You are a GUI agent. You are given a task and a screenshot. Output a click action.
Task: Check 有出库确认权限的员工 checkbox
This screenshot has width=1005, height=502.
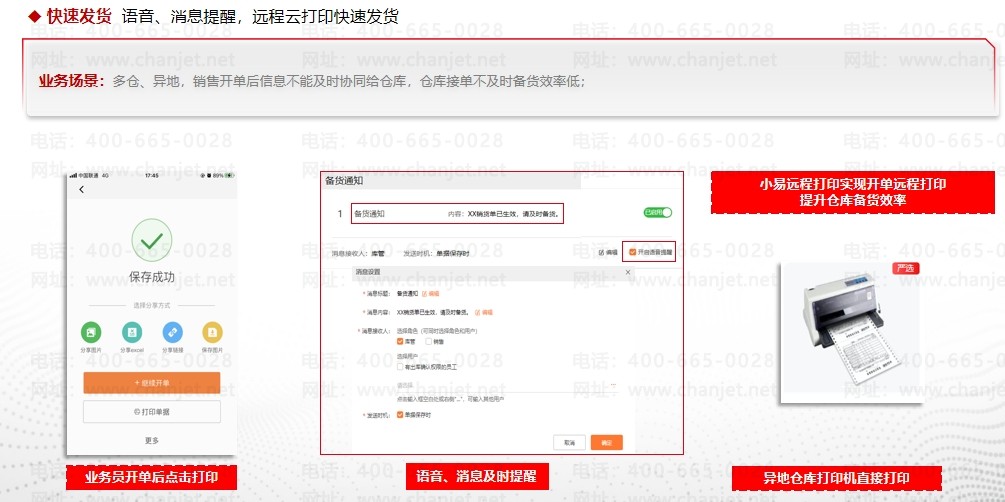(401, 367)
